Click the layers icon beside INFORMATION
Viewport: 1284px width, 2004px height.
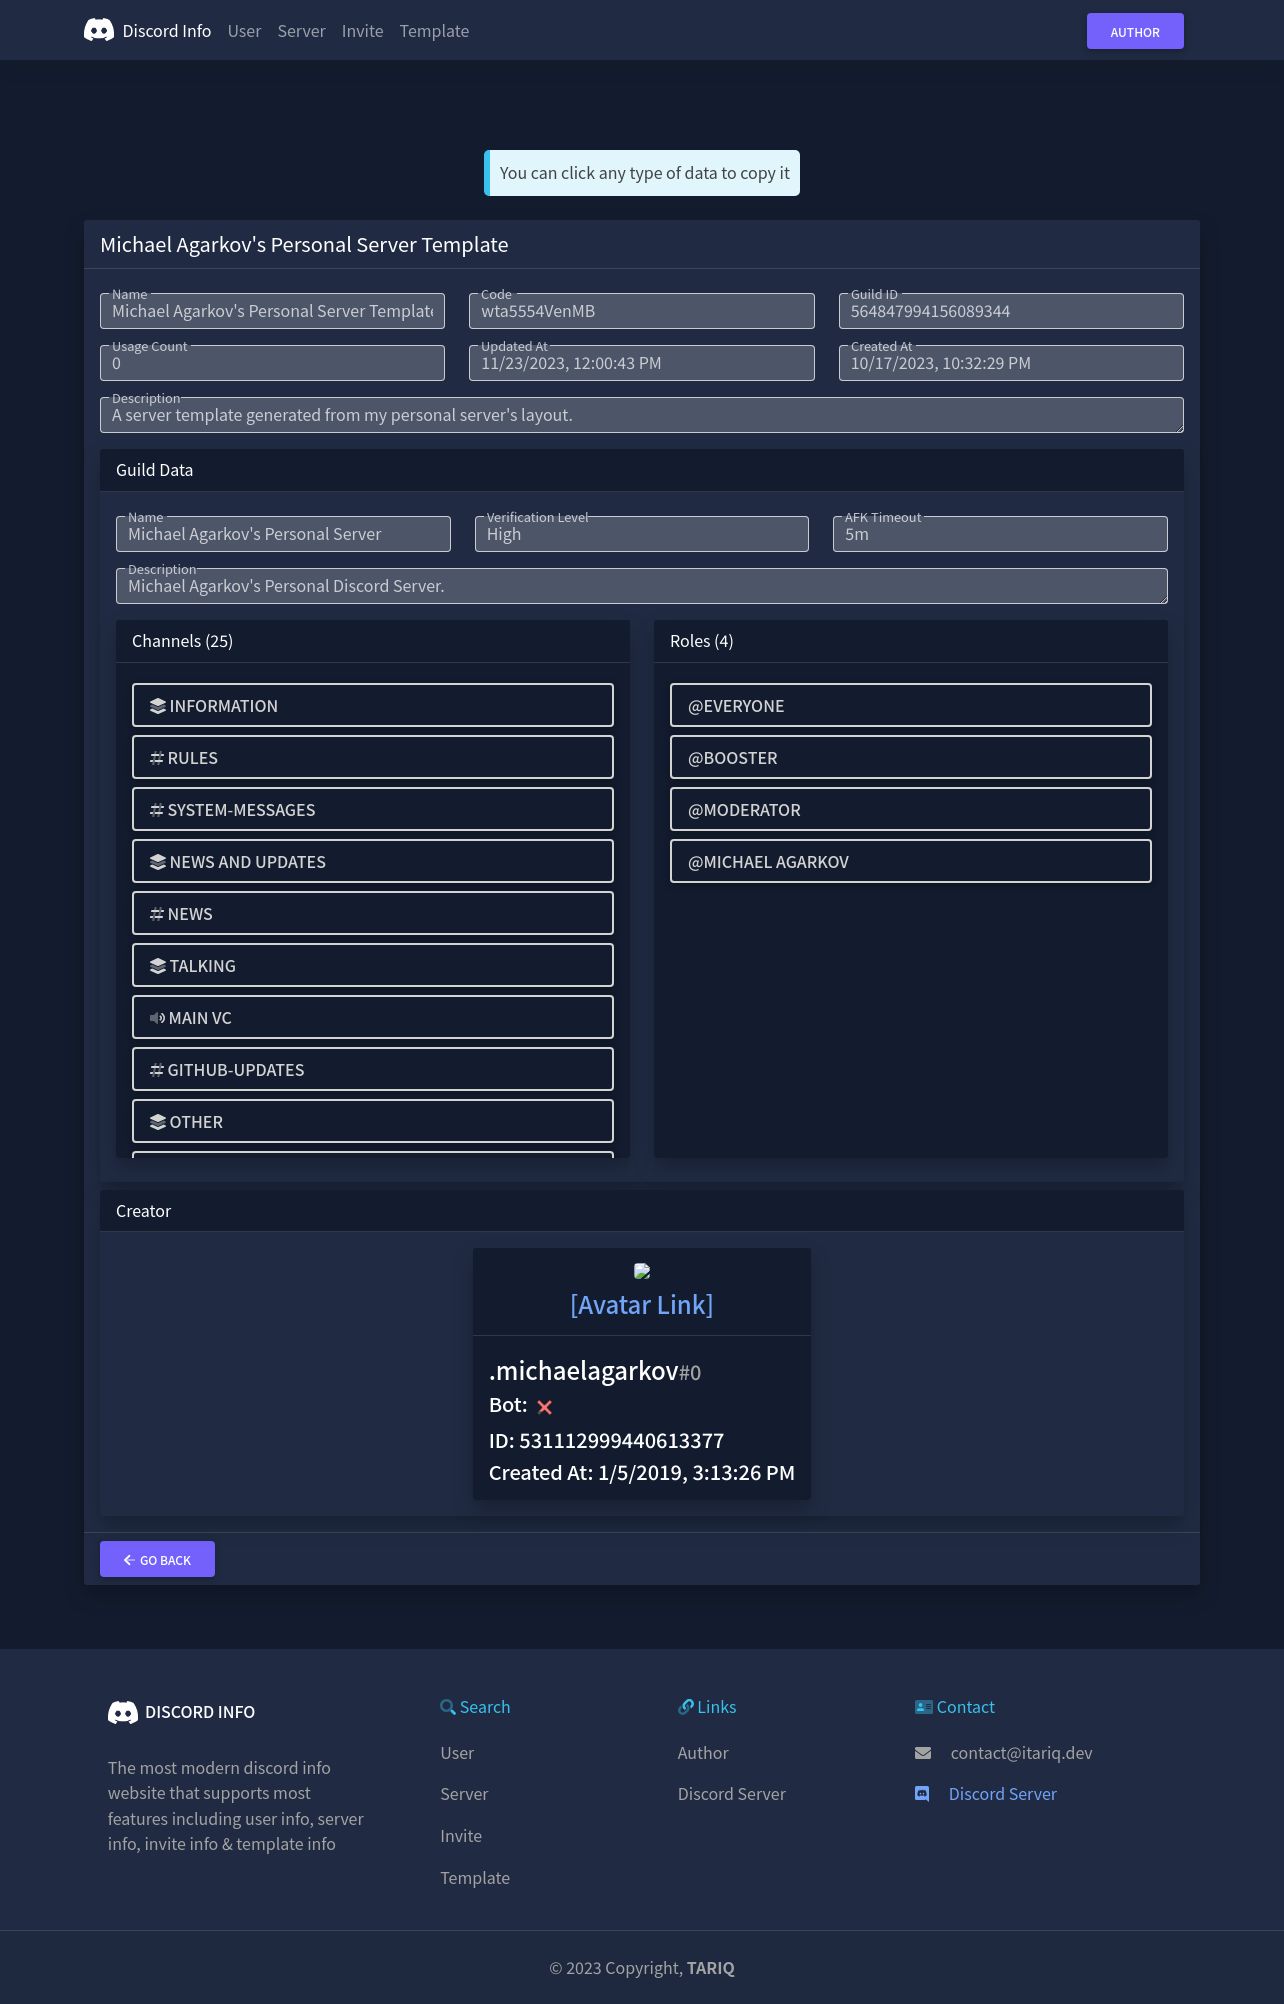(157, 706)
